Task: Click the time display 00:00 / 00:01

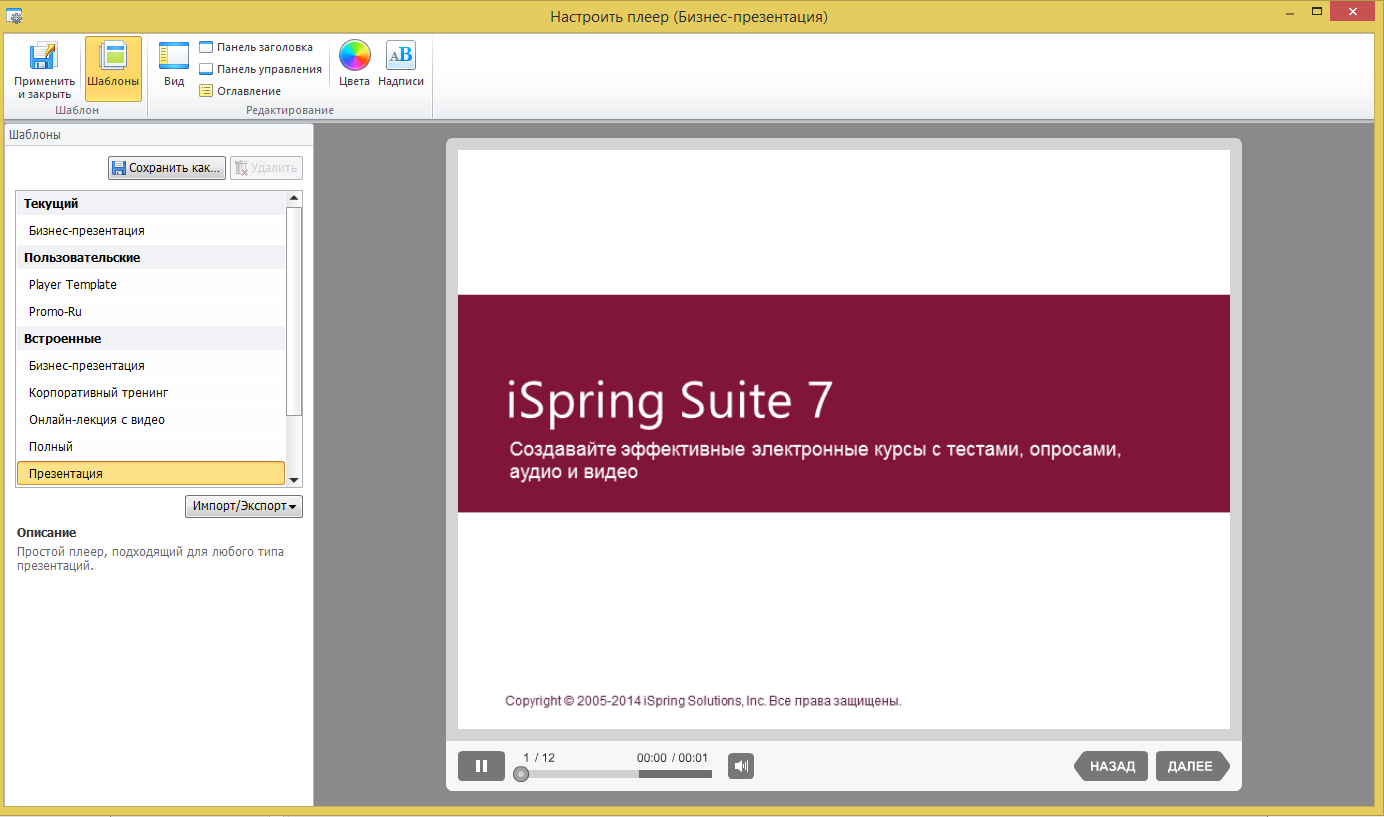Action: pos(672,758)
